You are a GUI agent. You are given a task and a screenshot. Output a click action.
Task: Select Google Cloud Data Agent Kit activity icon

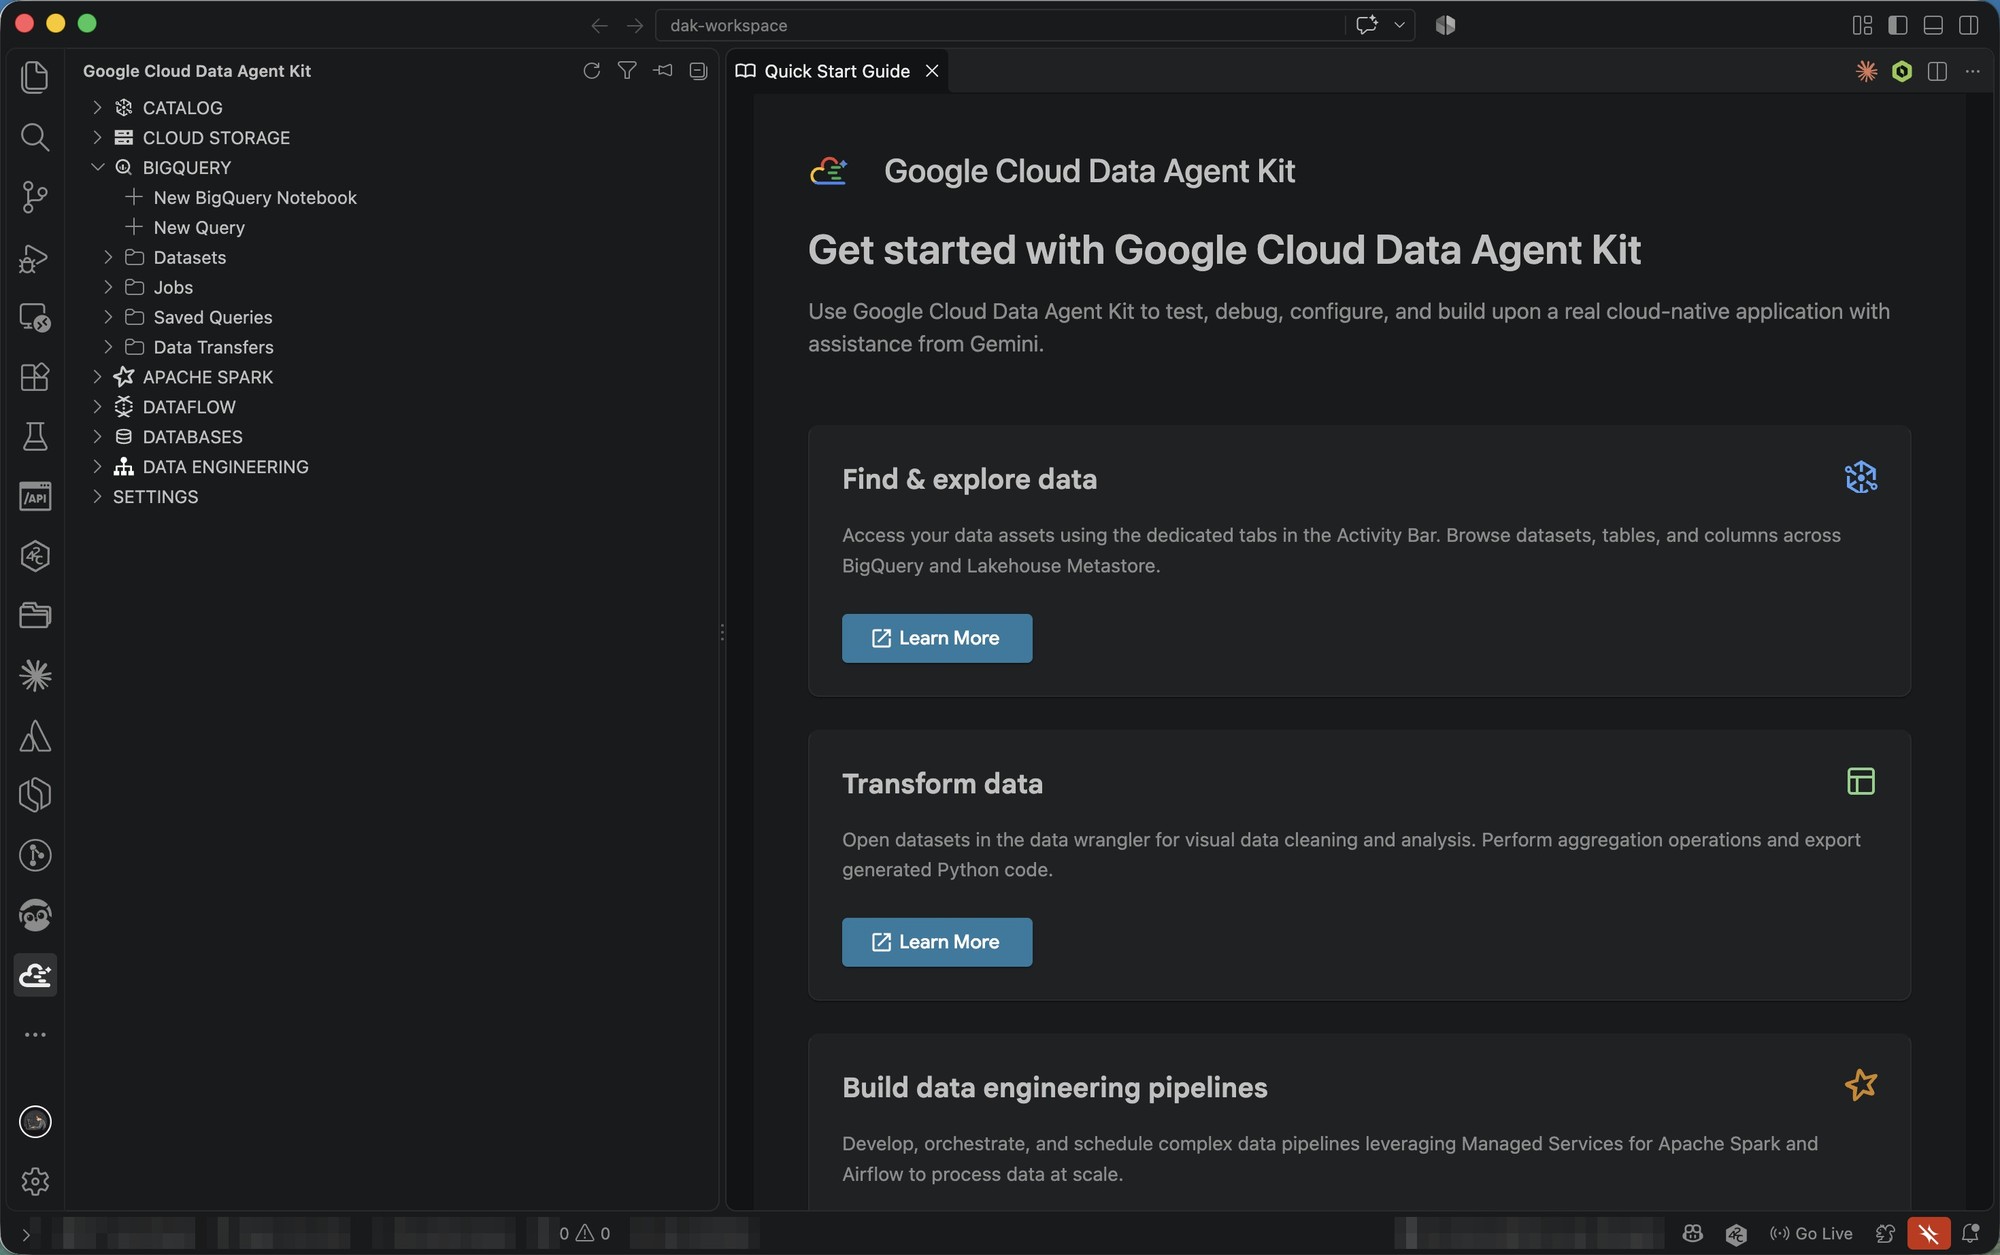(x=35, y=975)
